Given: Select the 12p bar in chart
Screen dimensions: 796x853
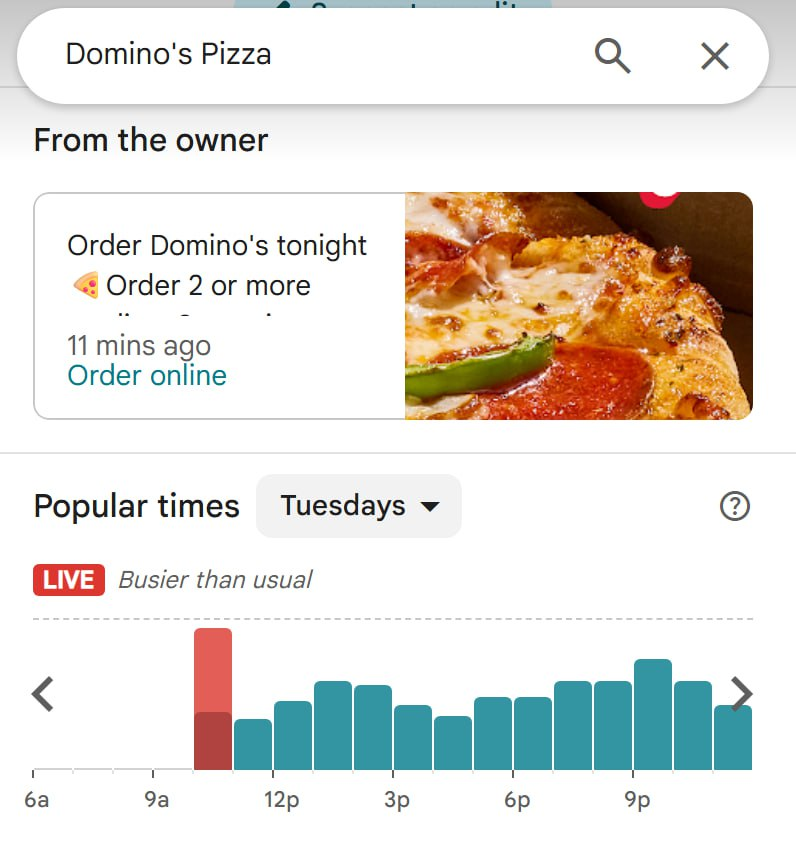Looking at the screenshot, I should coord(293,735).
